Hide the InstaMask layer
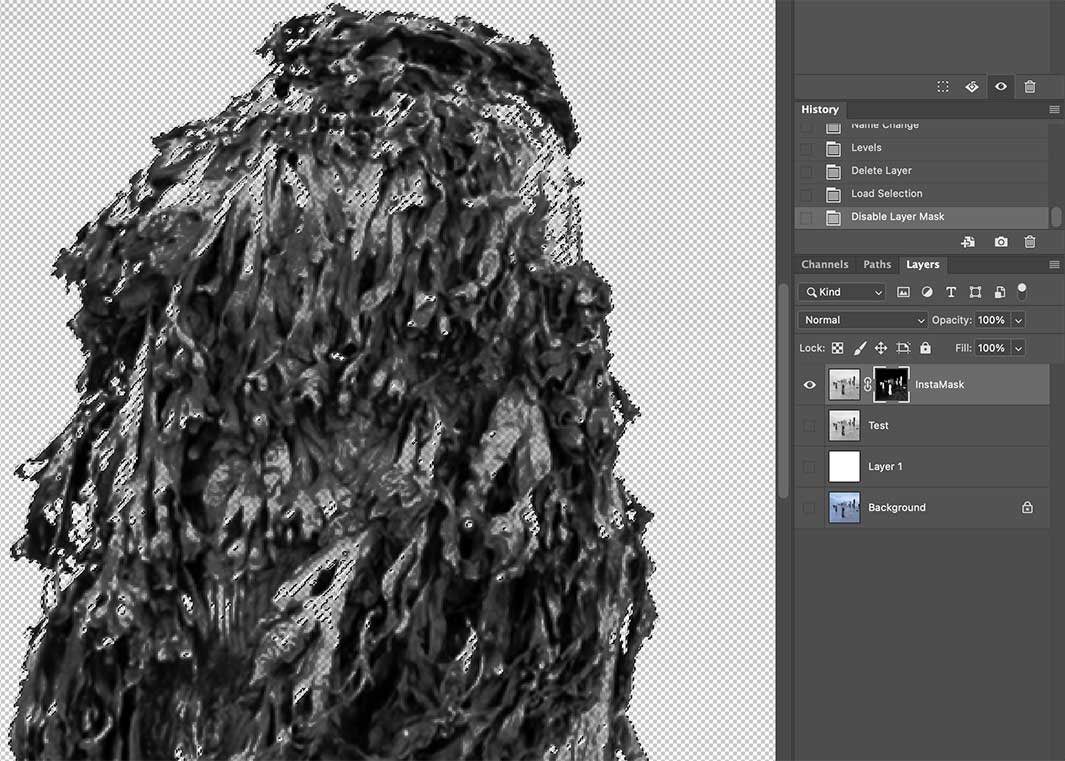The width and height of the screenshot is (1065, 761). [x=810, y=385]
